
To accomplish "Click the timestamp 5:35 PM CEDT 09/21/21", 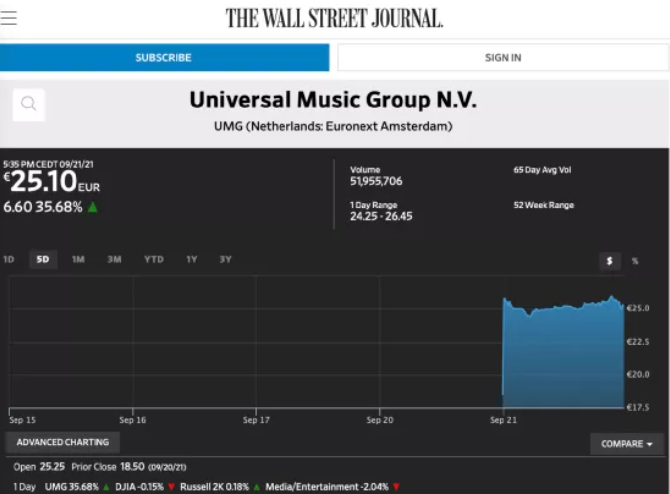I will pyautogui.click(x=48, y=164).
